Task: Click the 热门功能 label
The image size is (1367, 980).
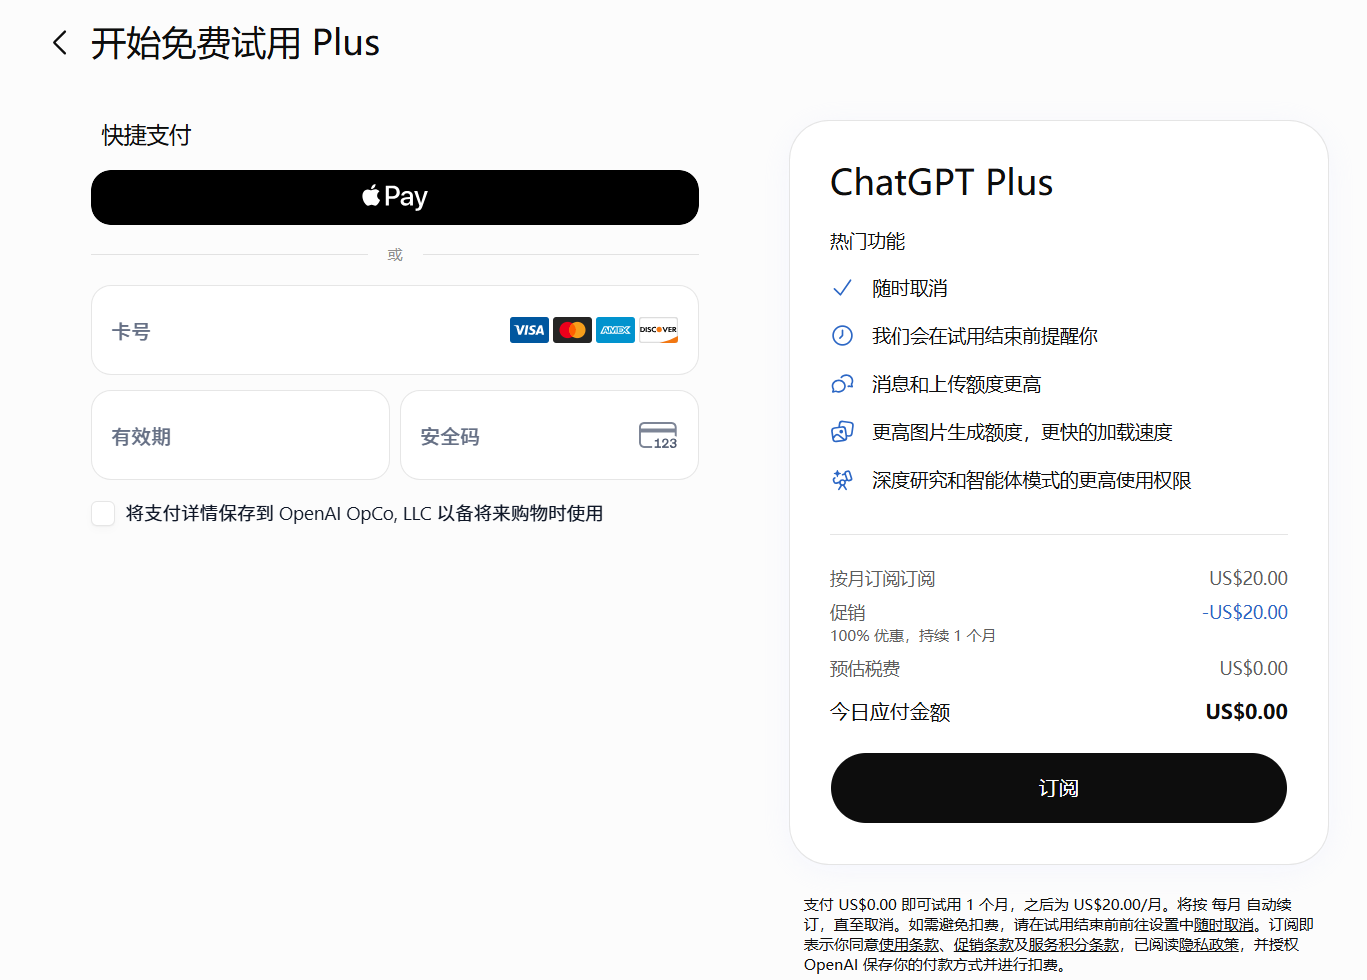Action: (x=867, y=241)
